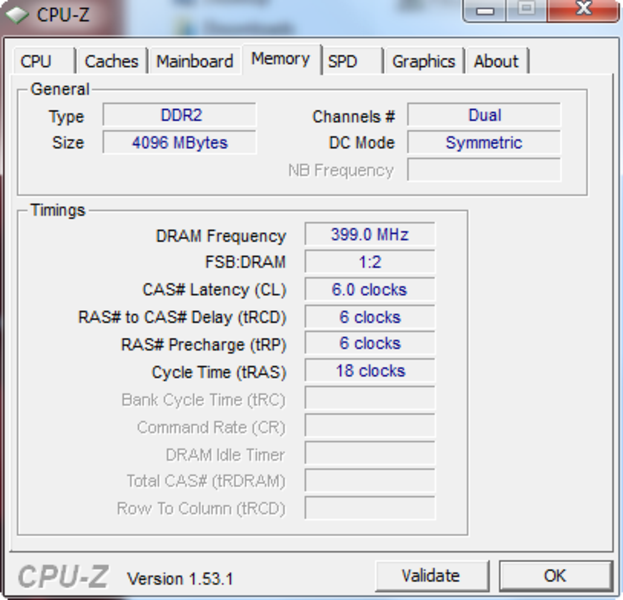Open the Graphics tab
Viewport: 623px width, 600px height.
(x=424, y=61)
